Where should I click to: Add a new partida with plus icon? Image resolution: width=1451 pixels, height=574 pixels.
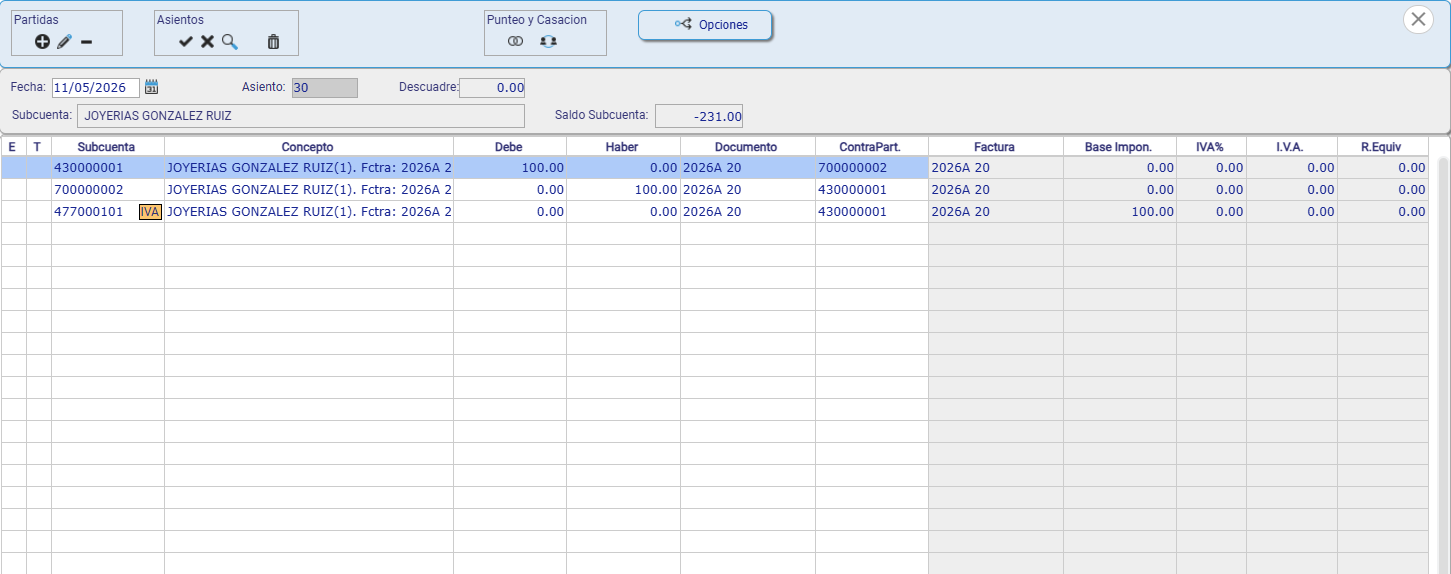[x=42, y=42]
